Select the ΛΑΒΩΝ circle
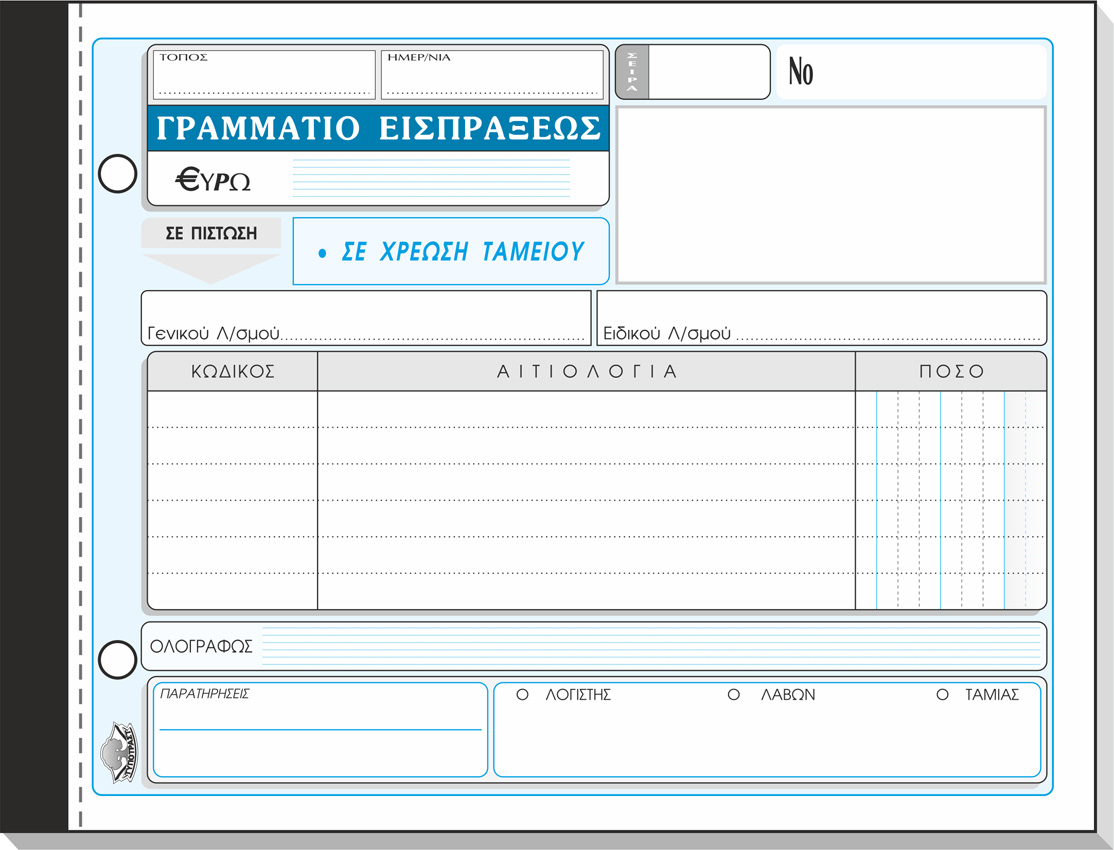1114x850 pixels. point(733,694)
